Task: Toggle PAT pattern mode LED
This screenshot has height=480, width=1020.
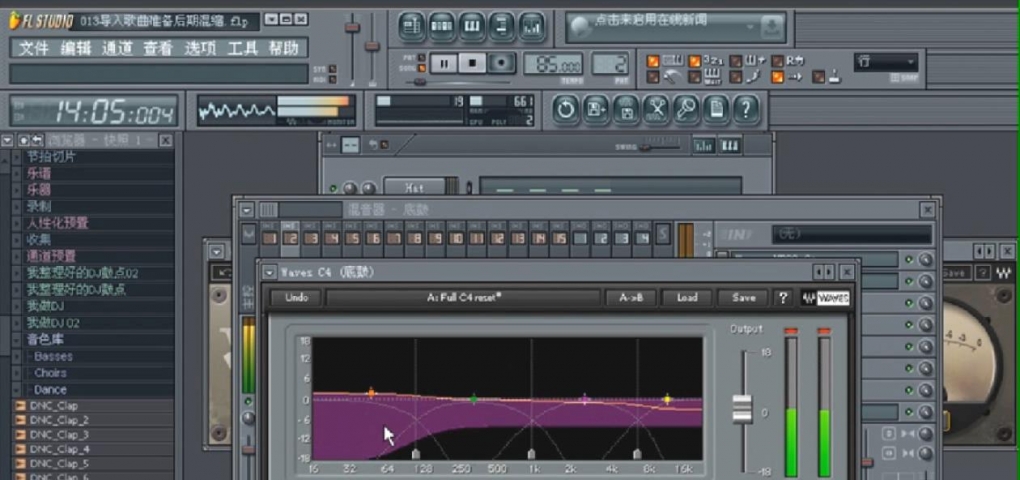Action: [x=422, y=57]
